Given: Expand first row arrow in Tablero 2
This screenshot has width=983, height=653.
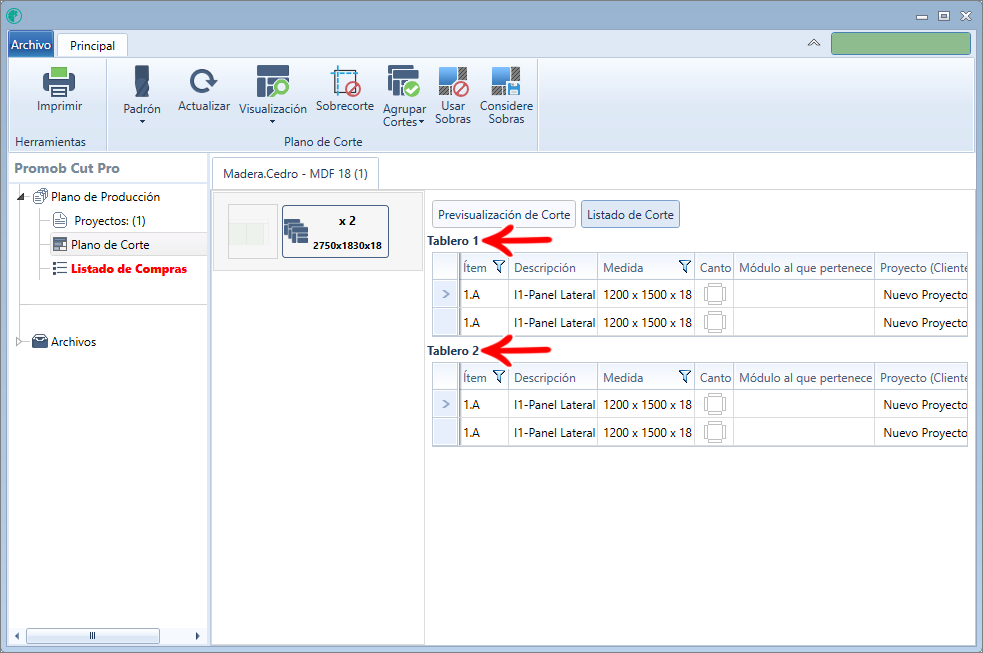Looking at the screenshot, I should point(446,404).
